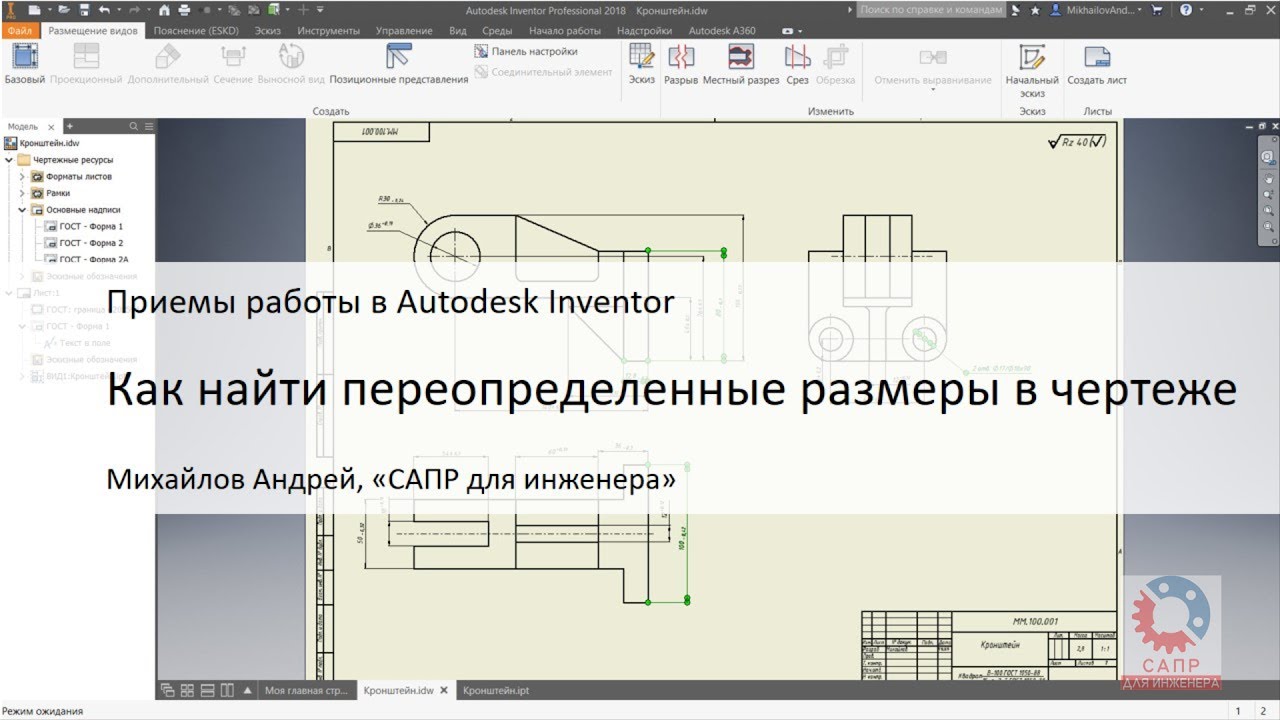Open Панель настройки command
The height and width of the screenshot is (720, 1280).
tap(527, 51)
